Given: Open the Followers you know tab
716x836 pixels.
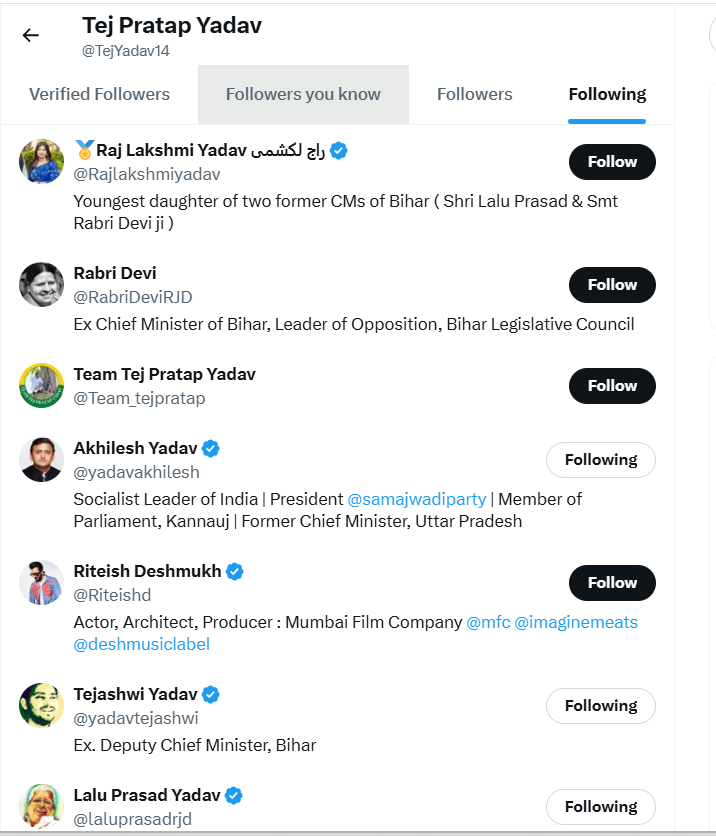Looking at the screenshot, I should [303, 95].
